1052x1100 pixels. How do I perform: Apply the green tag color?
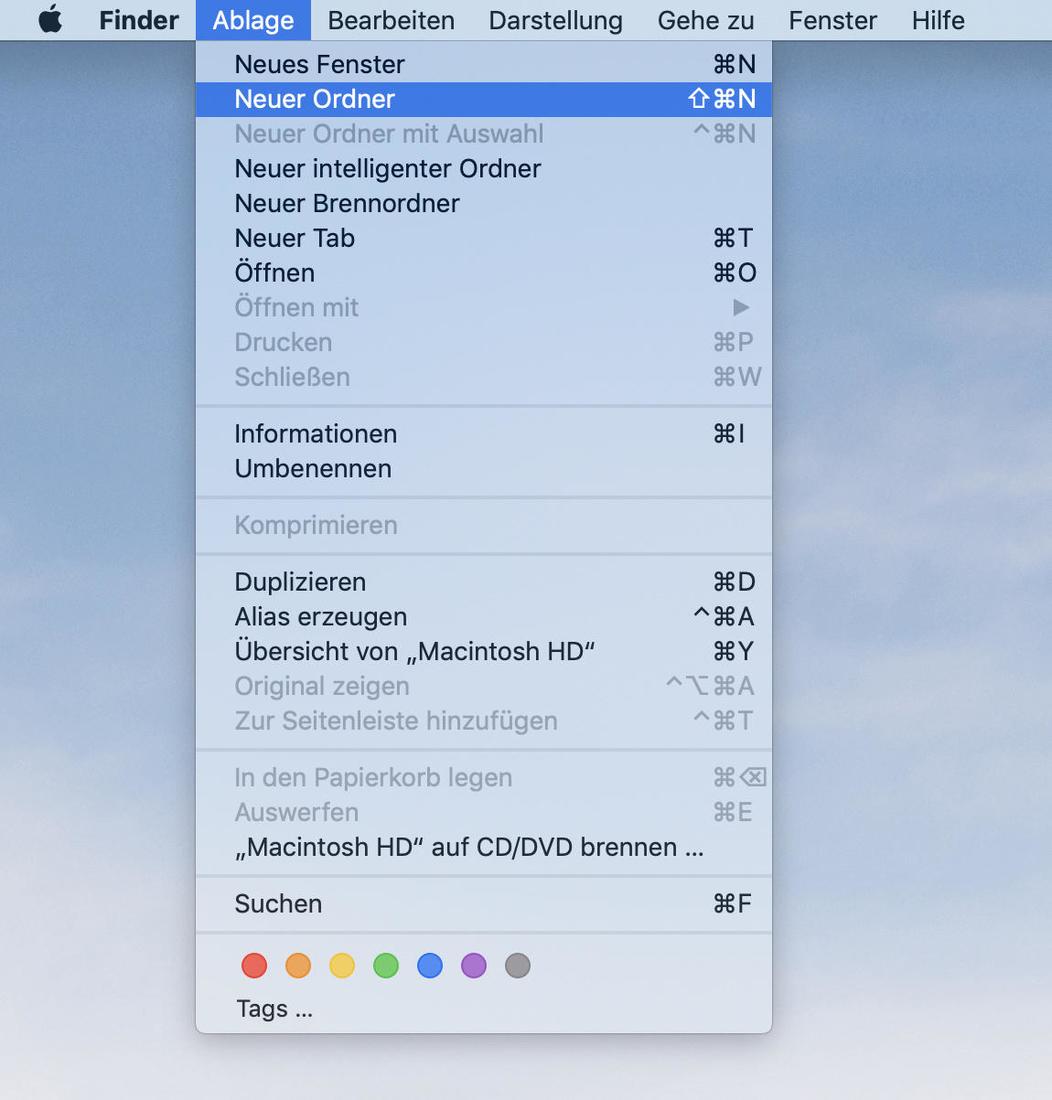[386, 965]
